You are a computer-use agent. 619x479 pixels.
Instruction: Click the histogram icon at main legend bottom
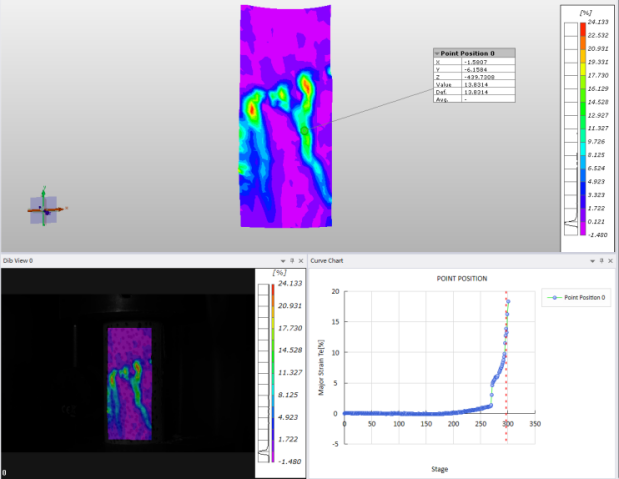coord(572,222)
